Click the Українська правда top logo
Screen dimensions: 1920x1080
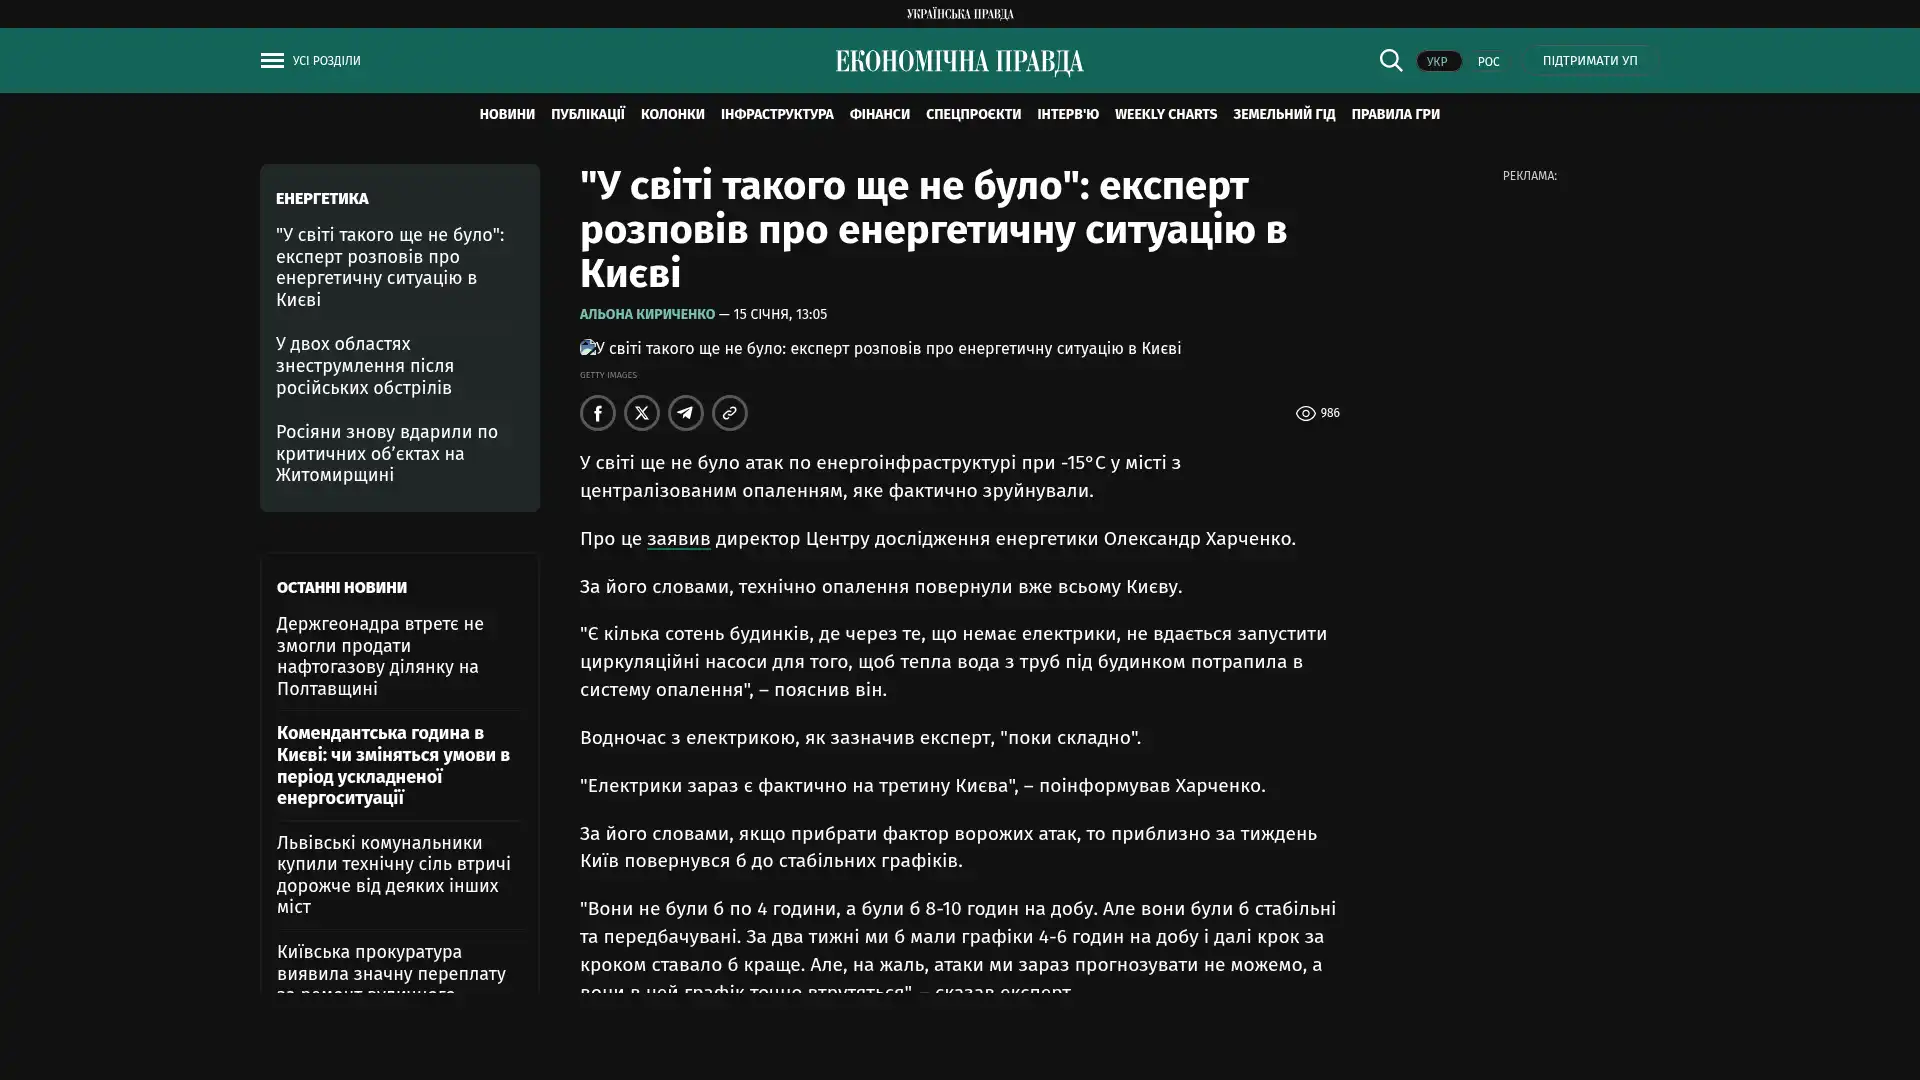point(959,14)
